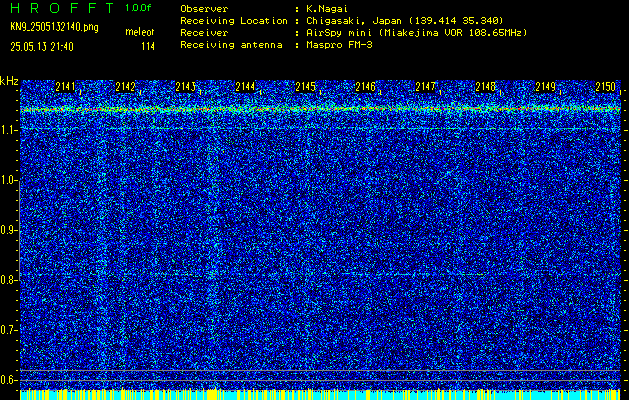Image resolution: width=629 pixels, height=400 pixels.
Task: Click the Receiving antenna field label
Action: [231, 45]
